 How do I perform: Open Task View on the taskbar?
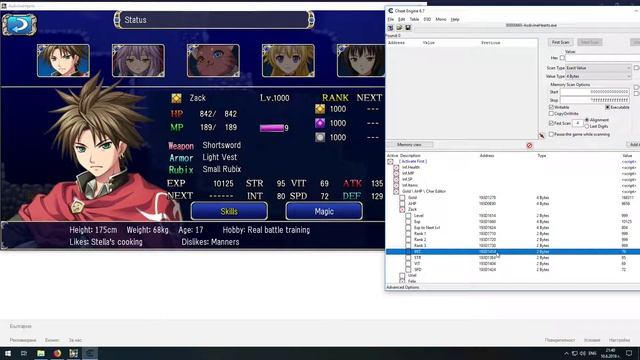[x=24, y=353]
